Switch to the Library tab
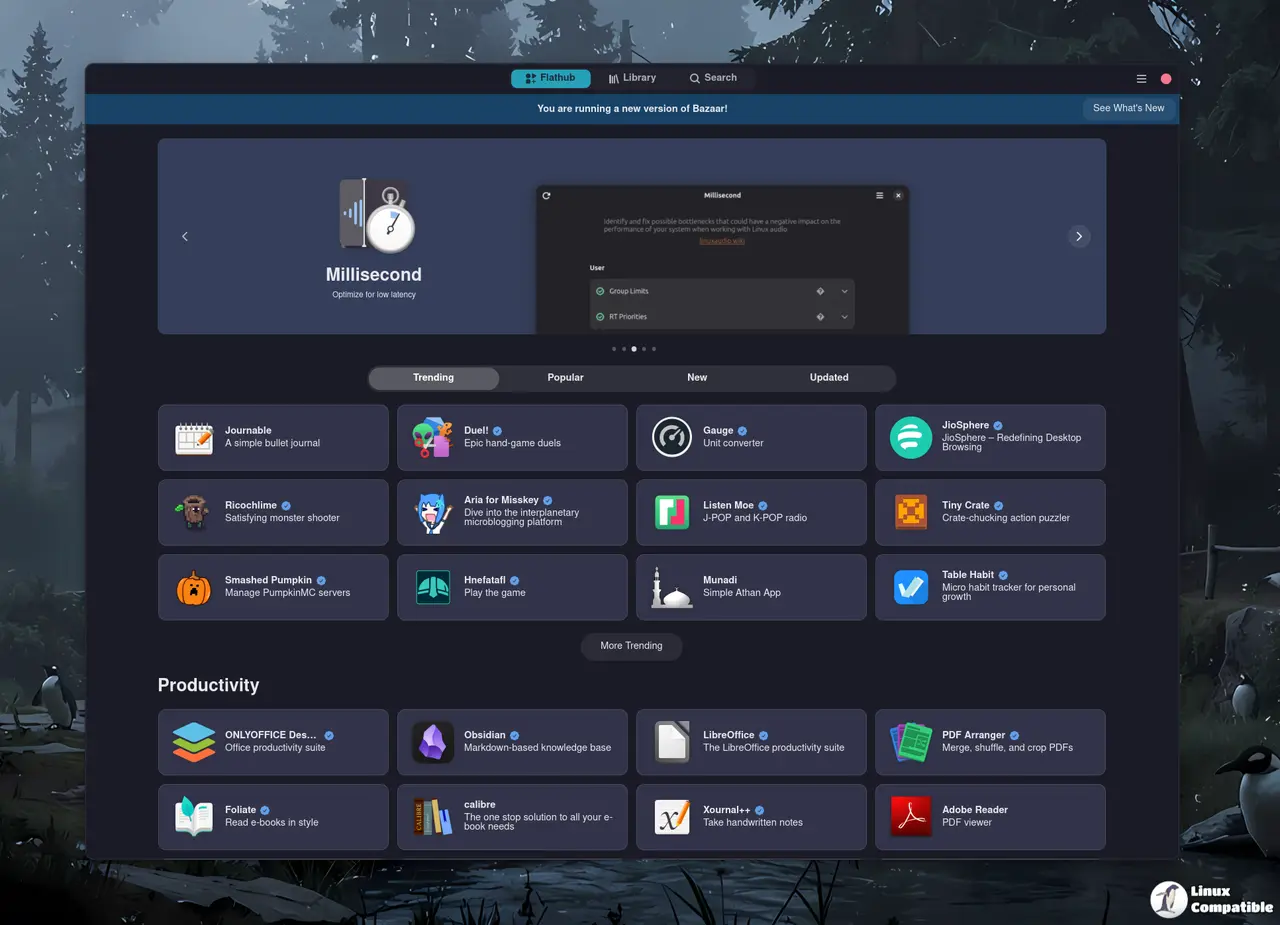This screenshot has height=925, width=1280. coord(632,78)
